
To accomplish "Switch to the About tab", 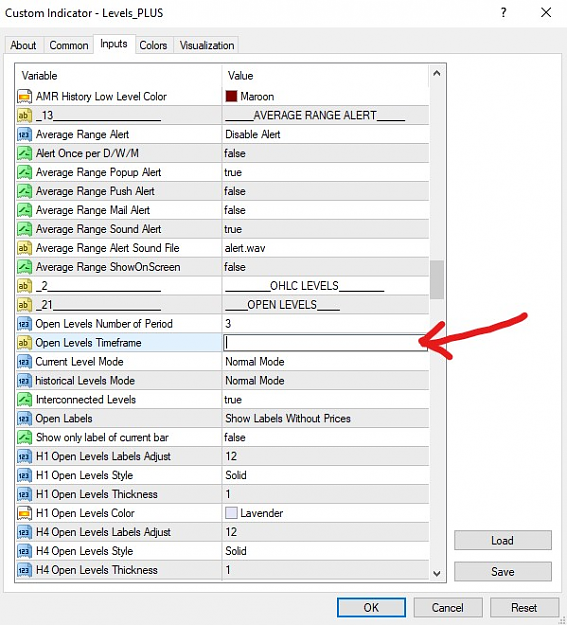I will point(23,45).
